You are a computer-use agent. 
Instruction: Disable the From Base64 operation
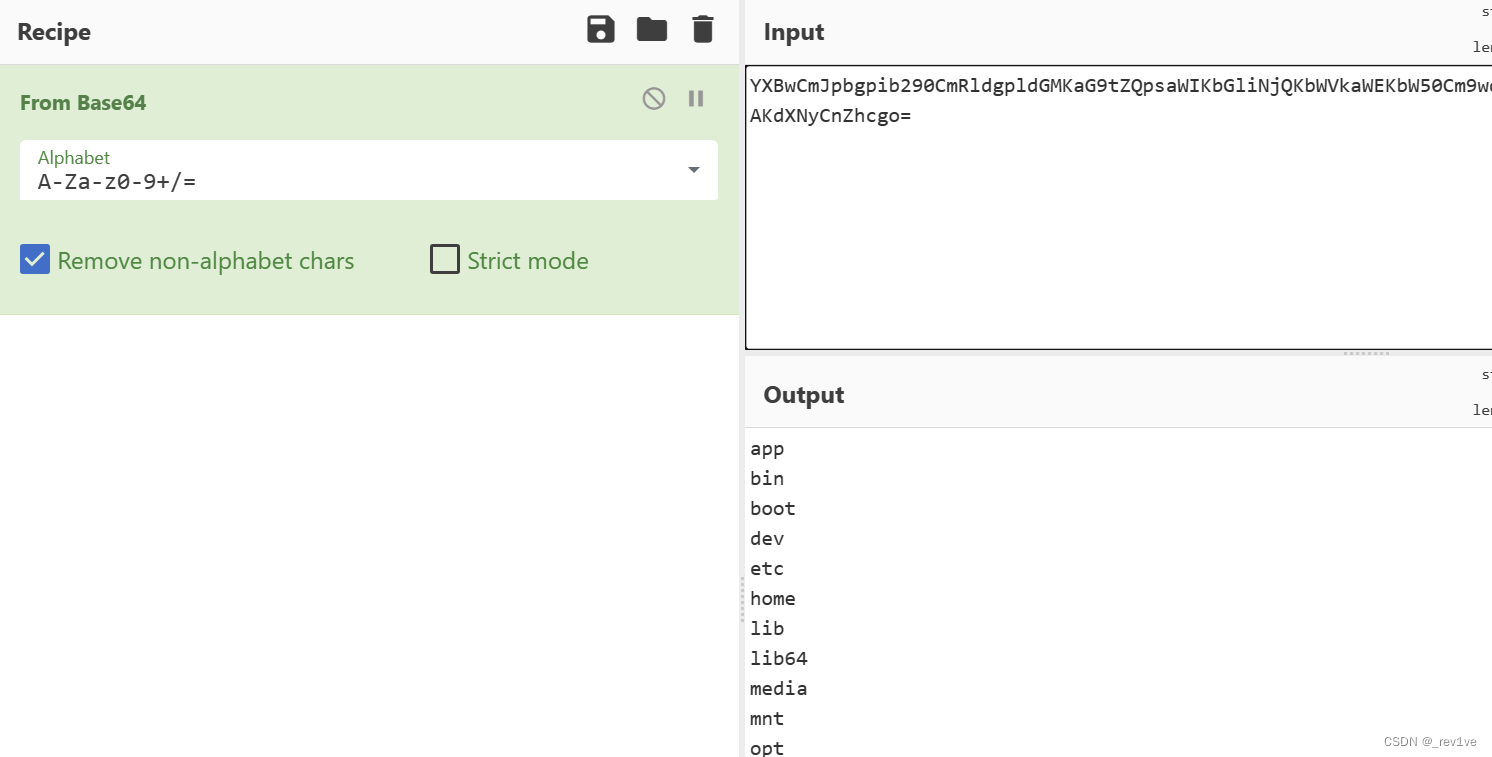tap(654, 98)
